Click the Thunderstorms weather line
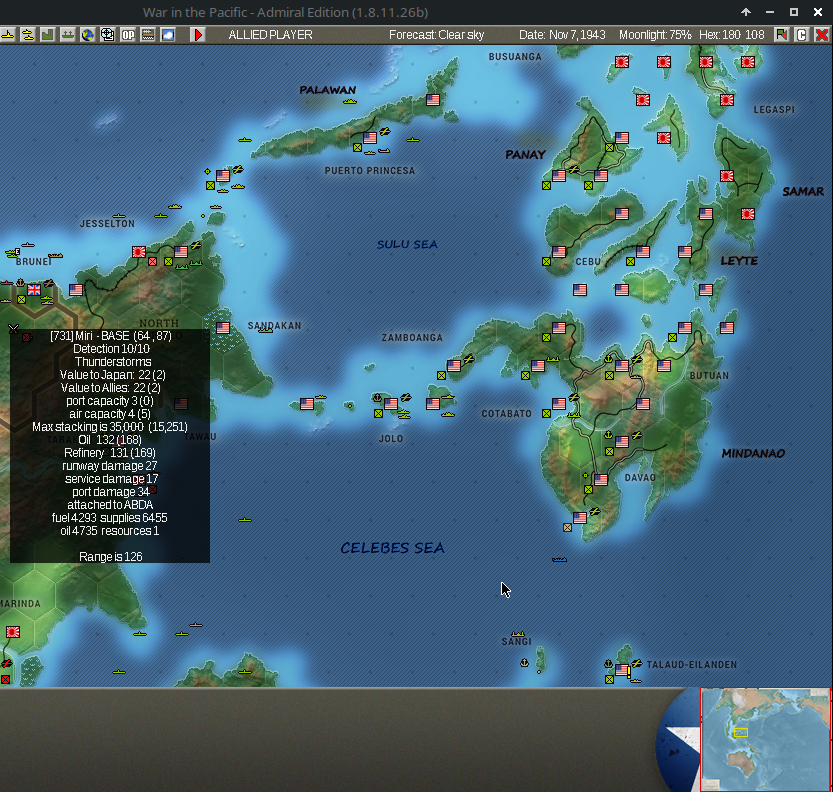The width and height of the screenshot is (833, 792). (113, 362)
